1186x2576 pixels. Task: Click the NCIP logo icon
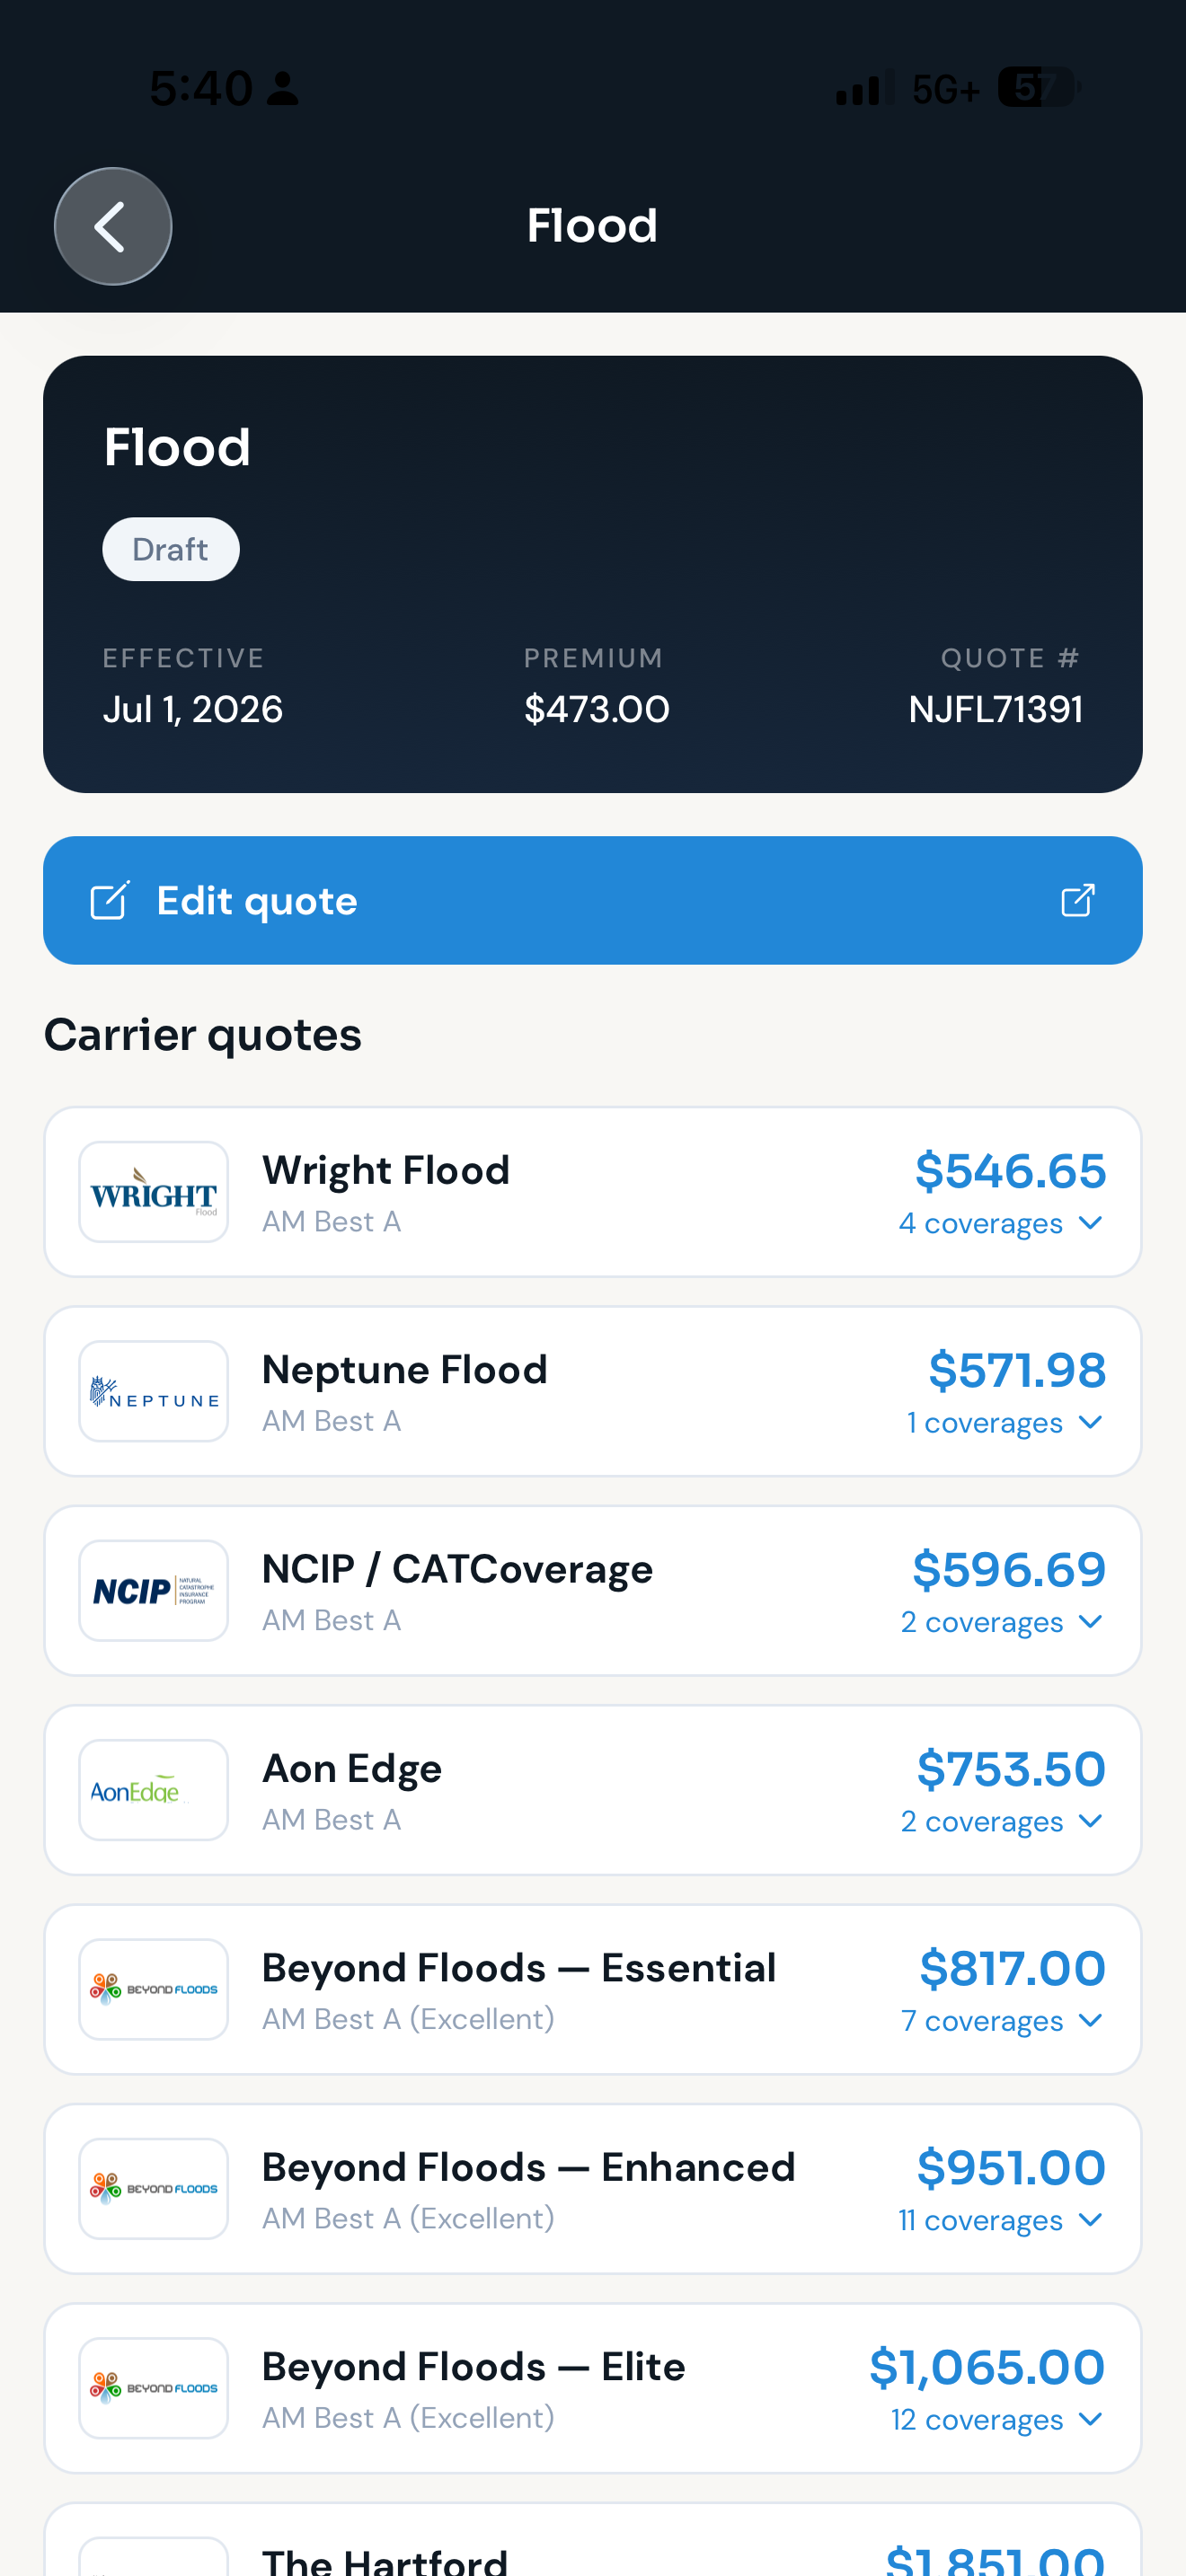pos(154,1590)
